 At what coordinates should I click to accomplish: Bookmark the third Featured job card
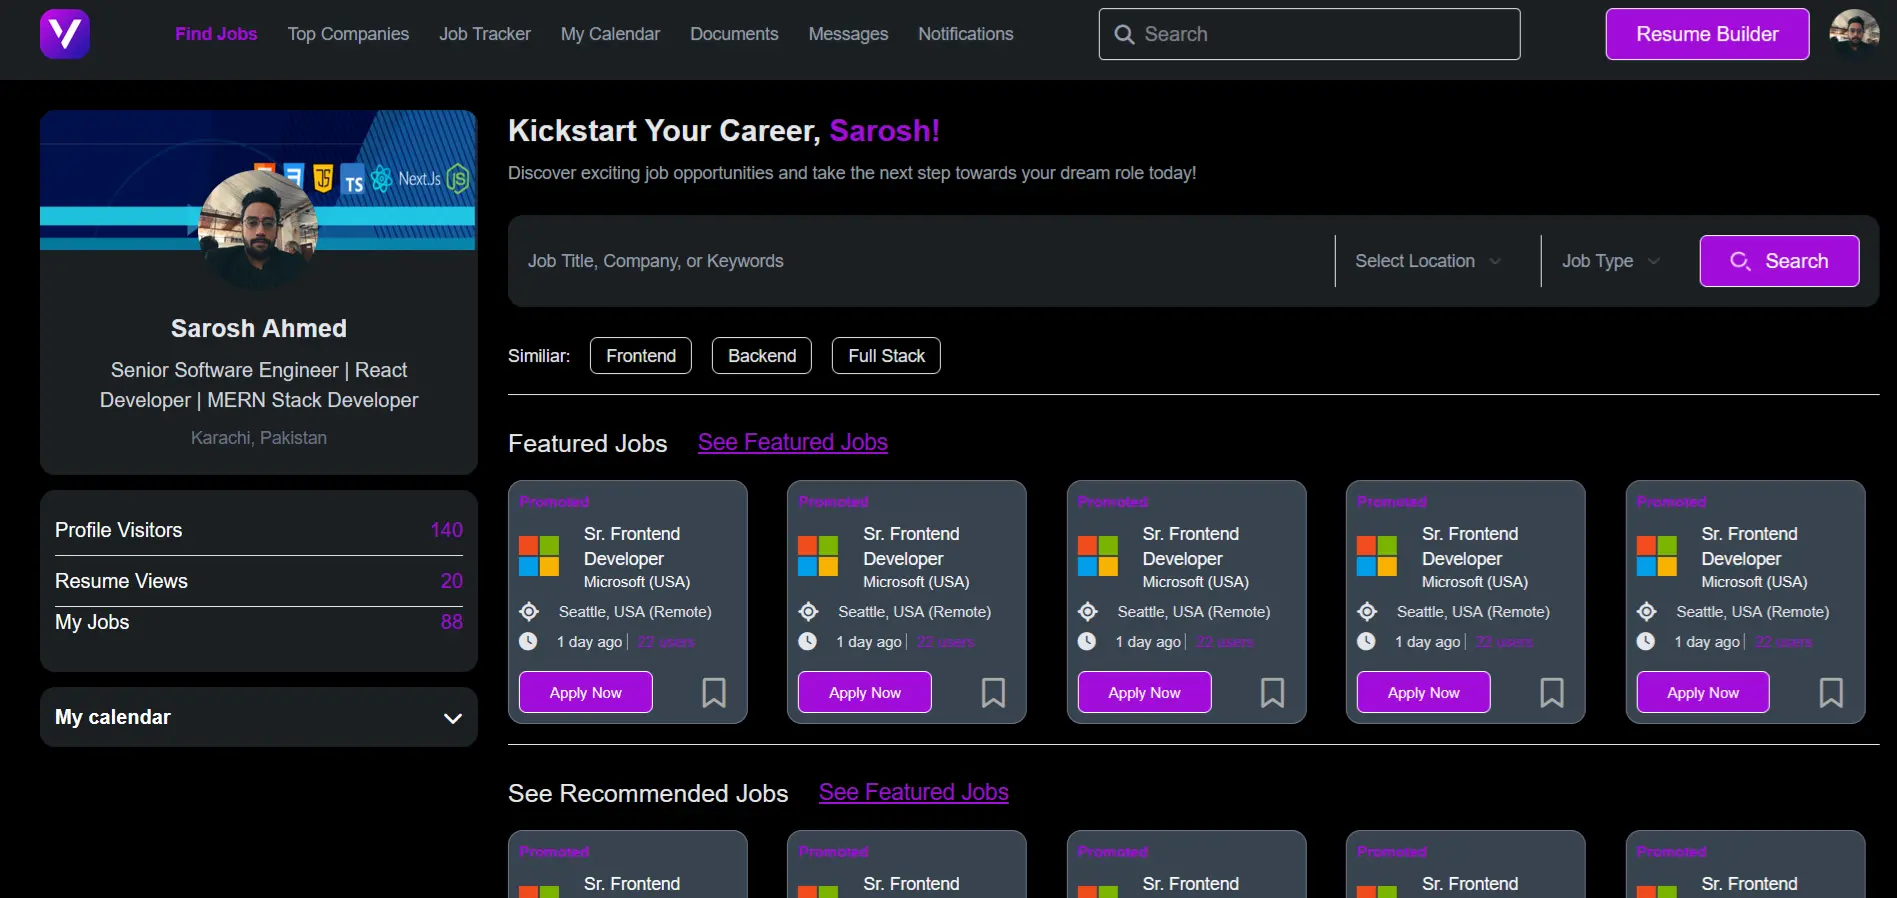[x=1272, y=692]
